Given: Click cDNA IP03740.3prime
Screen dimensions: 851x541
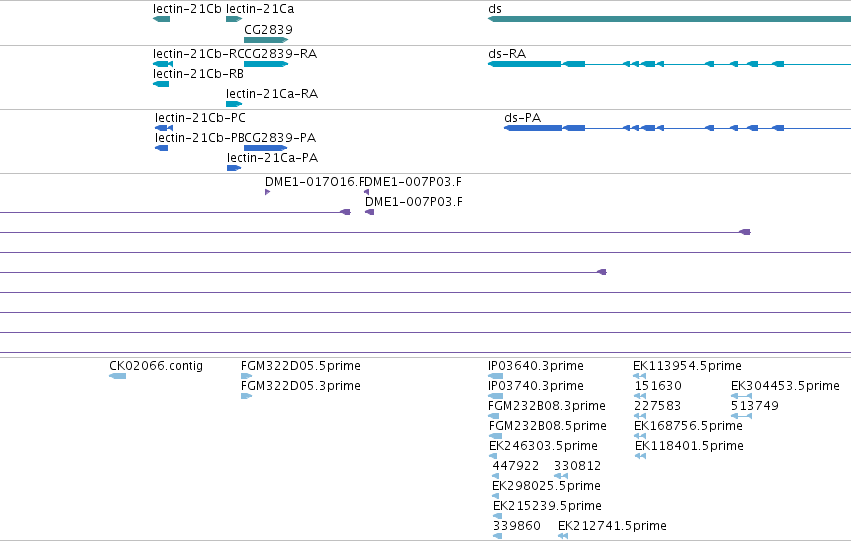Looking at the screenshot, I should pos(496,396).
